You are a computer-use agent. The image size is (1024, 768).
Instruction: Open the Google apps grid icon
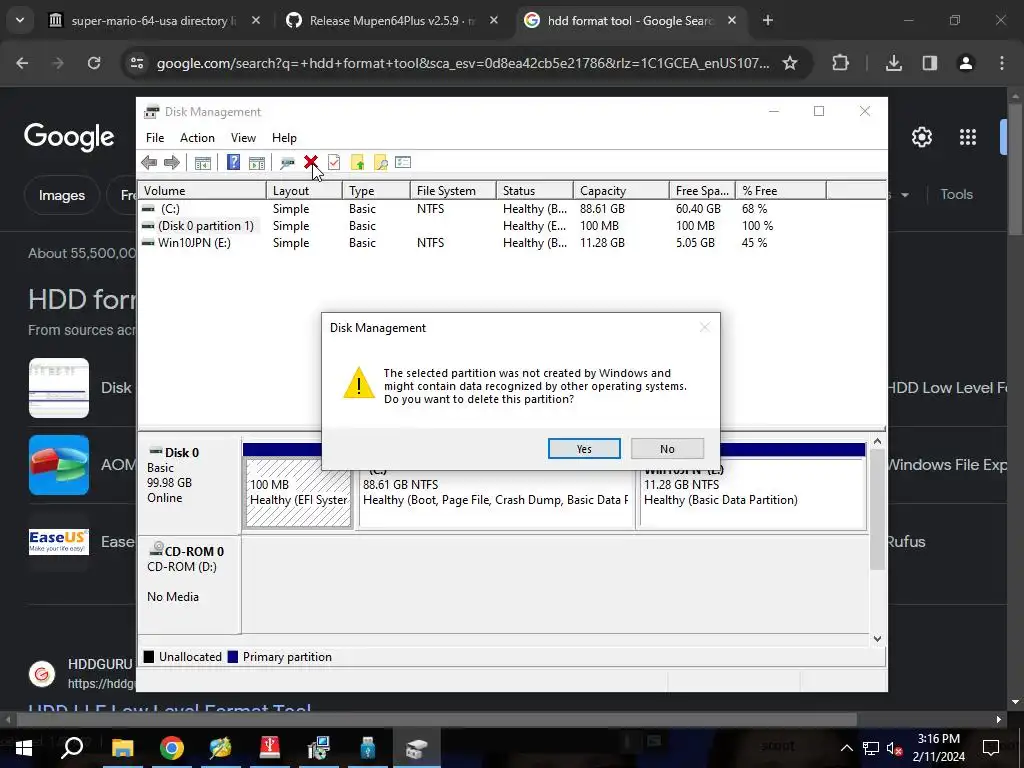(x=968, y=137)
